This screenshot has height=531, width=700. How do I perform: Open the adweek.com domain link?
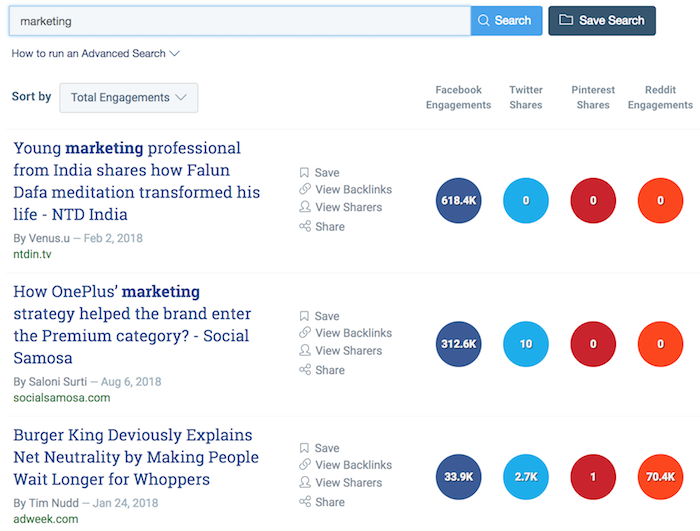click(46, 519)
